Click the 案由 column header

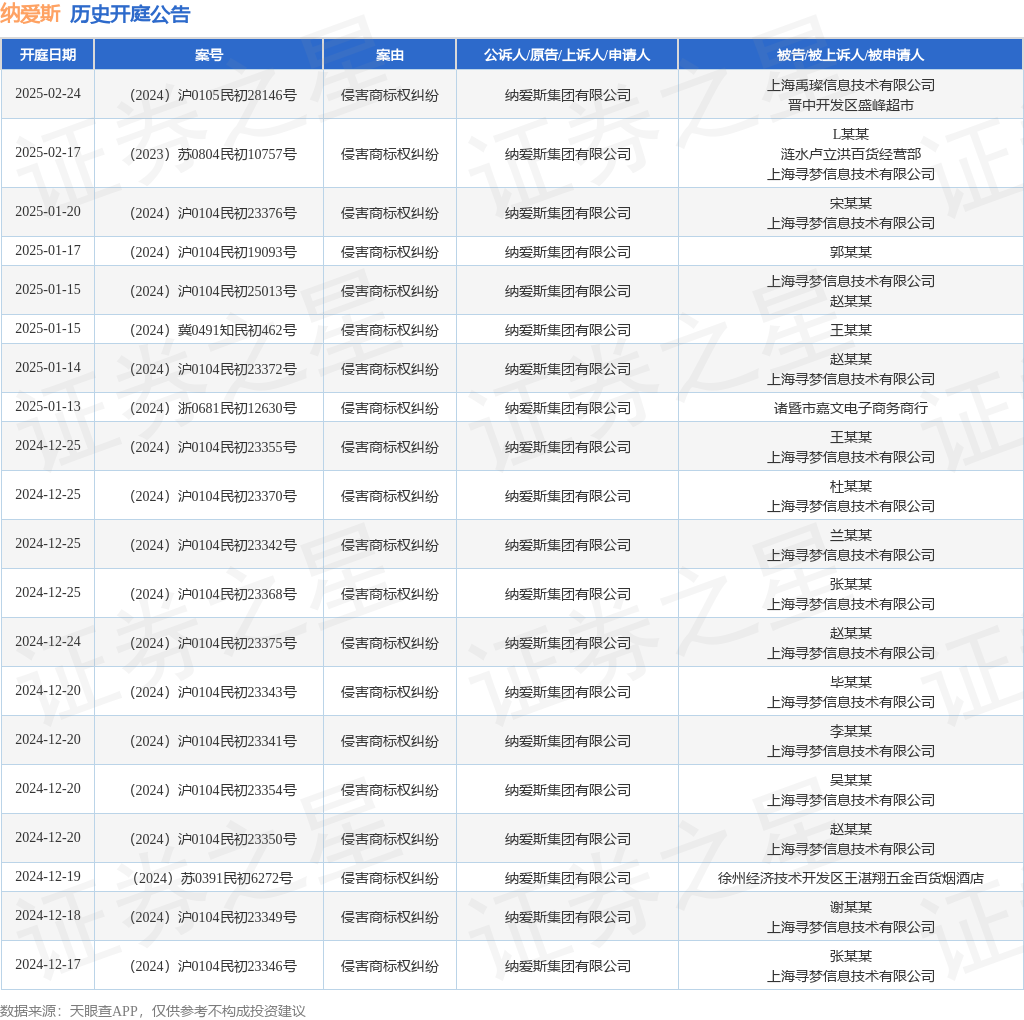(x=390, y=55)
